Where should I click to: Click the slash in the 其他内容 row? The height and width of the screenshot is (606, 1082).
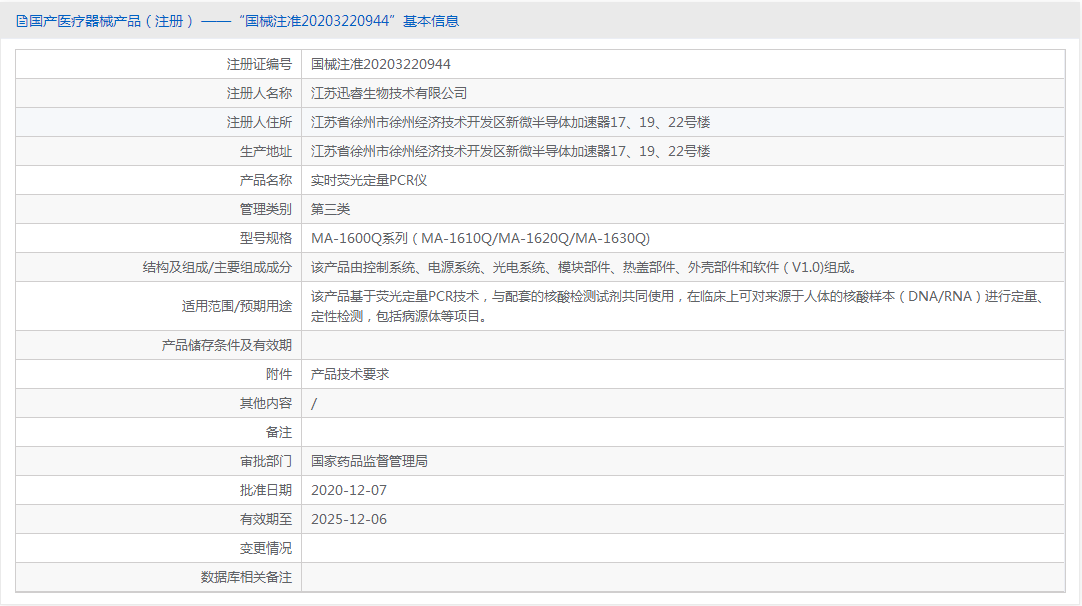pos(313,403)
